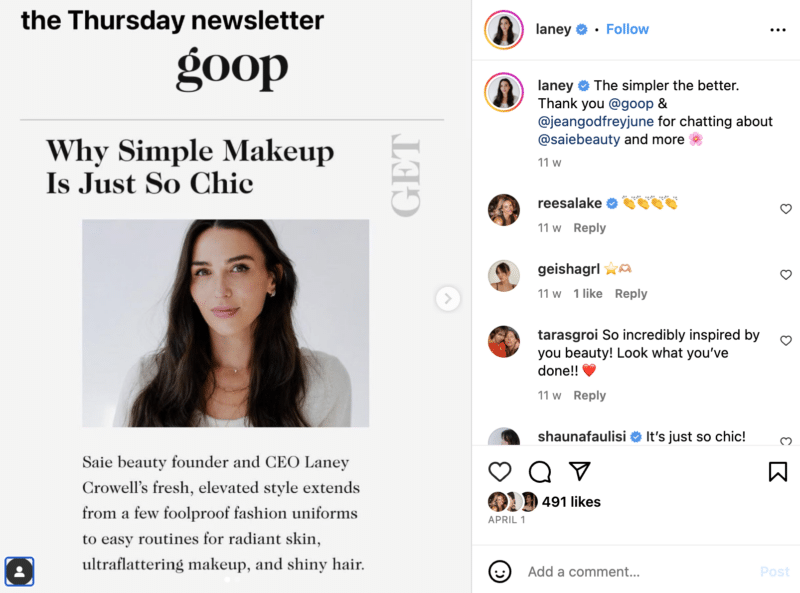This screenshot has width=800, height=593.
Task: Like the post with heart icon
Action: [x=499, y=472]
